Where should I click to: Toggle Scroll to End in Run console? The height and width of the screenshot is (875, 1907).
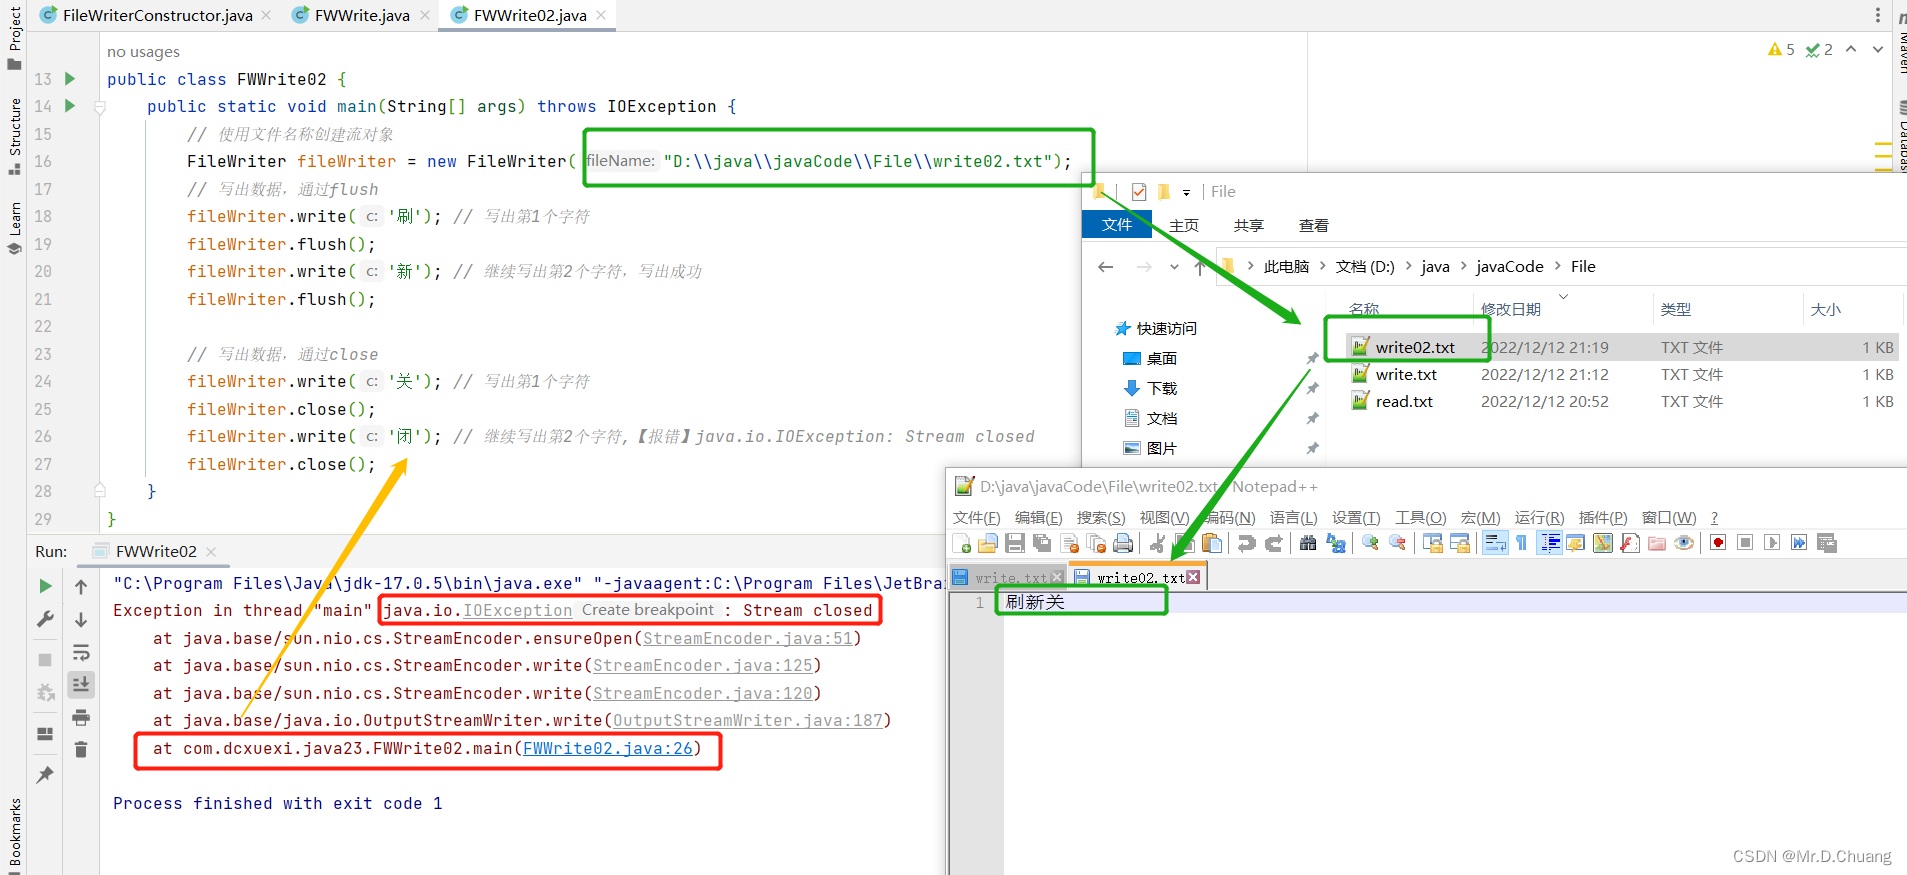pos(81,684)
